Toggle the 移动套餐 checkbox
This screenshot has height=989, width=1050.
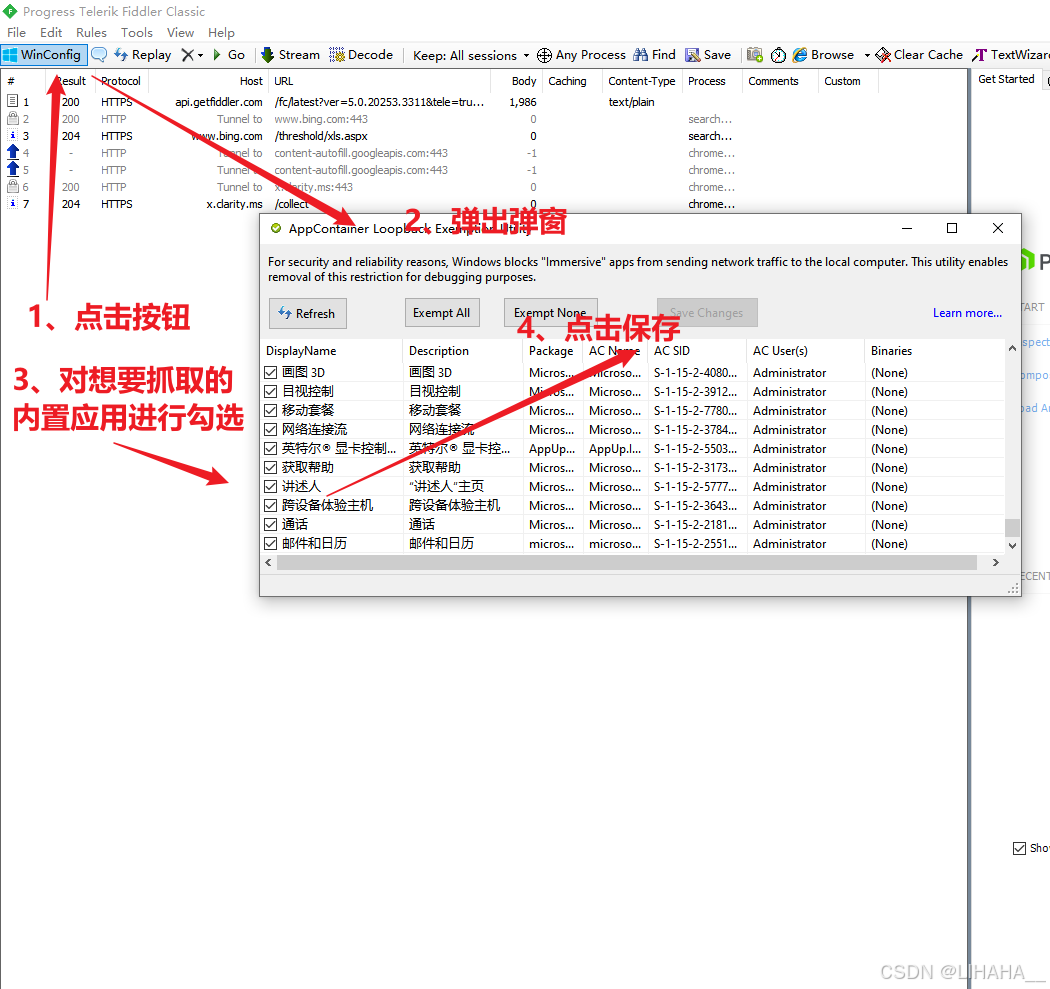pos(271,410)
